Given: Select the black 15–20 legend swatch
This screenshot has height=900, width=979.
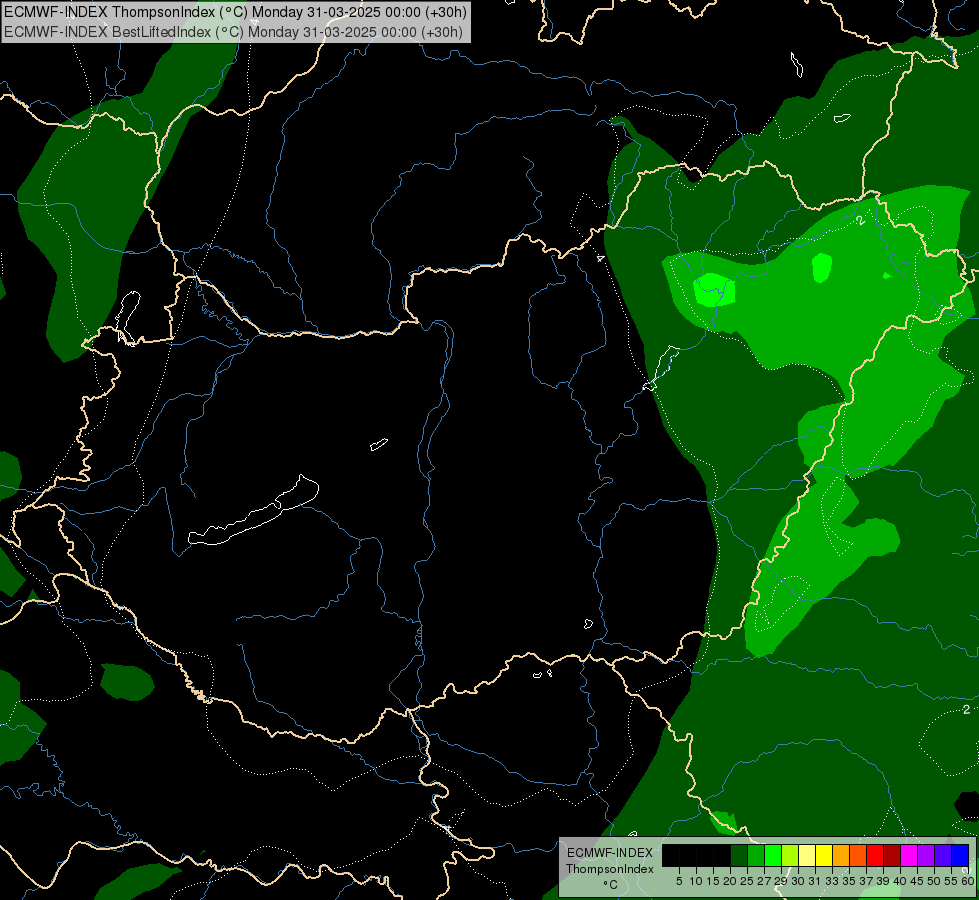Looking at the screenshot, I should (722, 855).
